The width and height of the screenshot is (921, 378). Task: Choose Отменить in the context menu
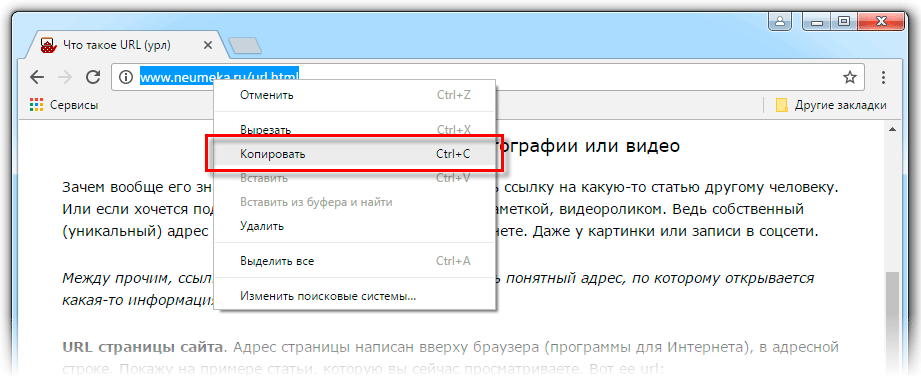point(356,95)
